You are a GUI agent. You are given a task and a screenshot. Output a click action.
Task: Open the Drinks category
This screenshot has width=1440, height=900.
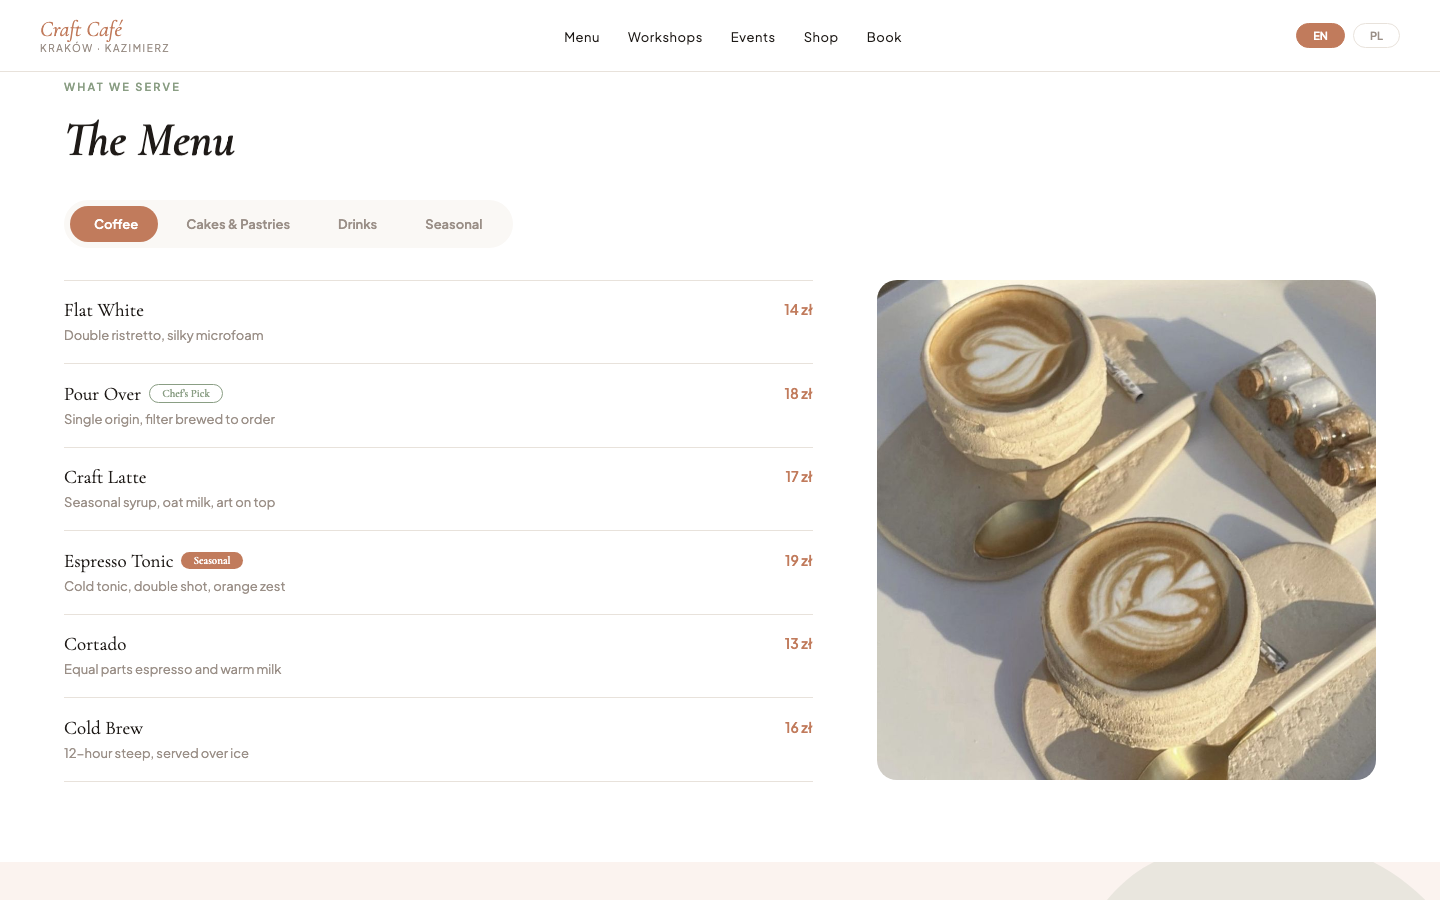click(357, 224)
